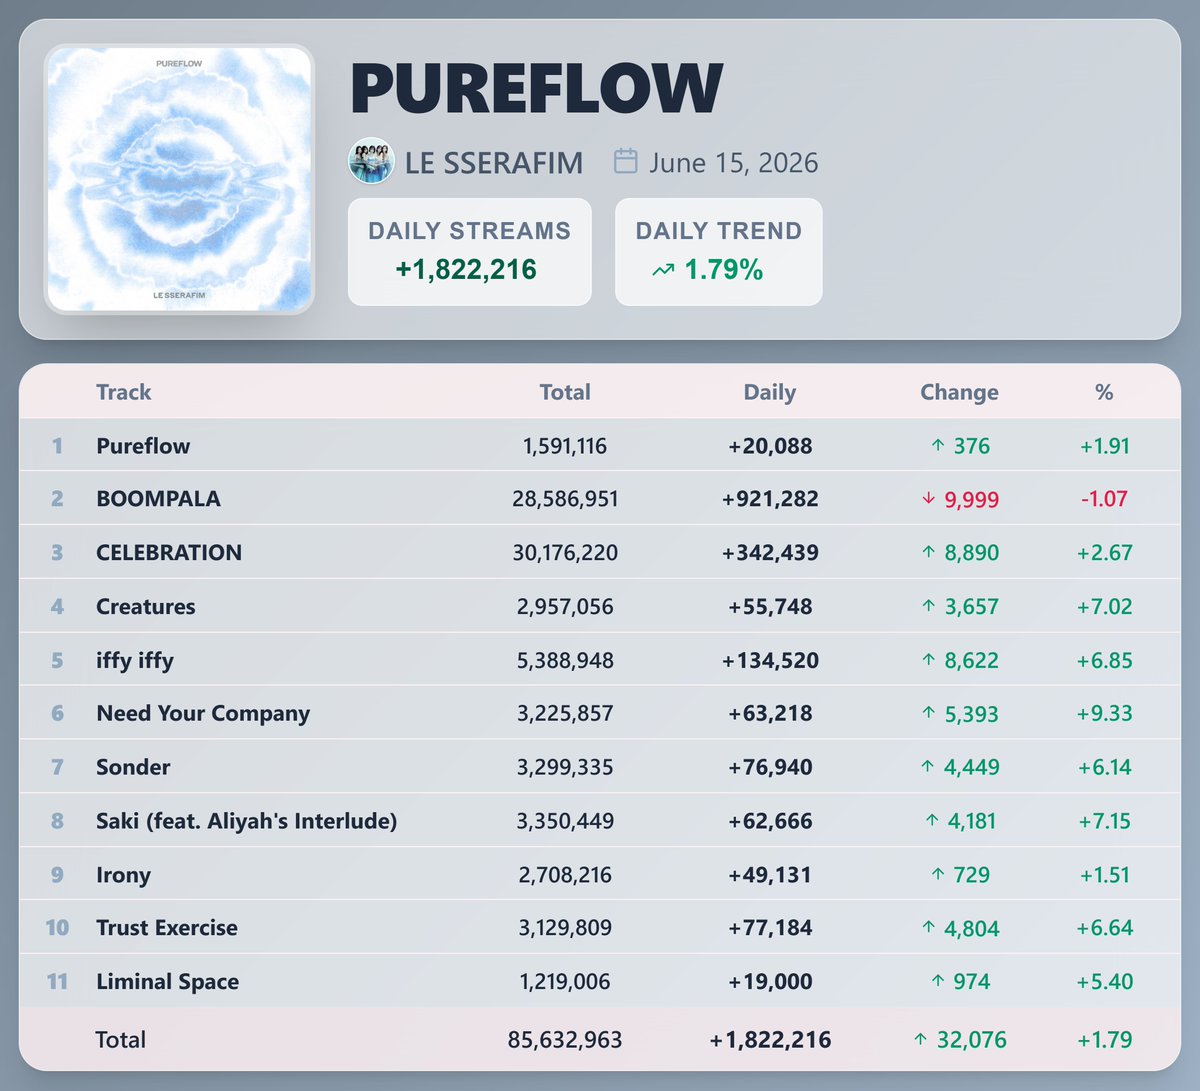The width and height of the screenshot is (1200, 1091).
Task: Click the red down arrow in BOOMPALA row
Action: [x=928, y=499]
